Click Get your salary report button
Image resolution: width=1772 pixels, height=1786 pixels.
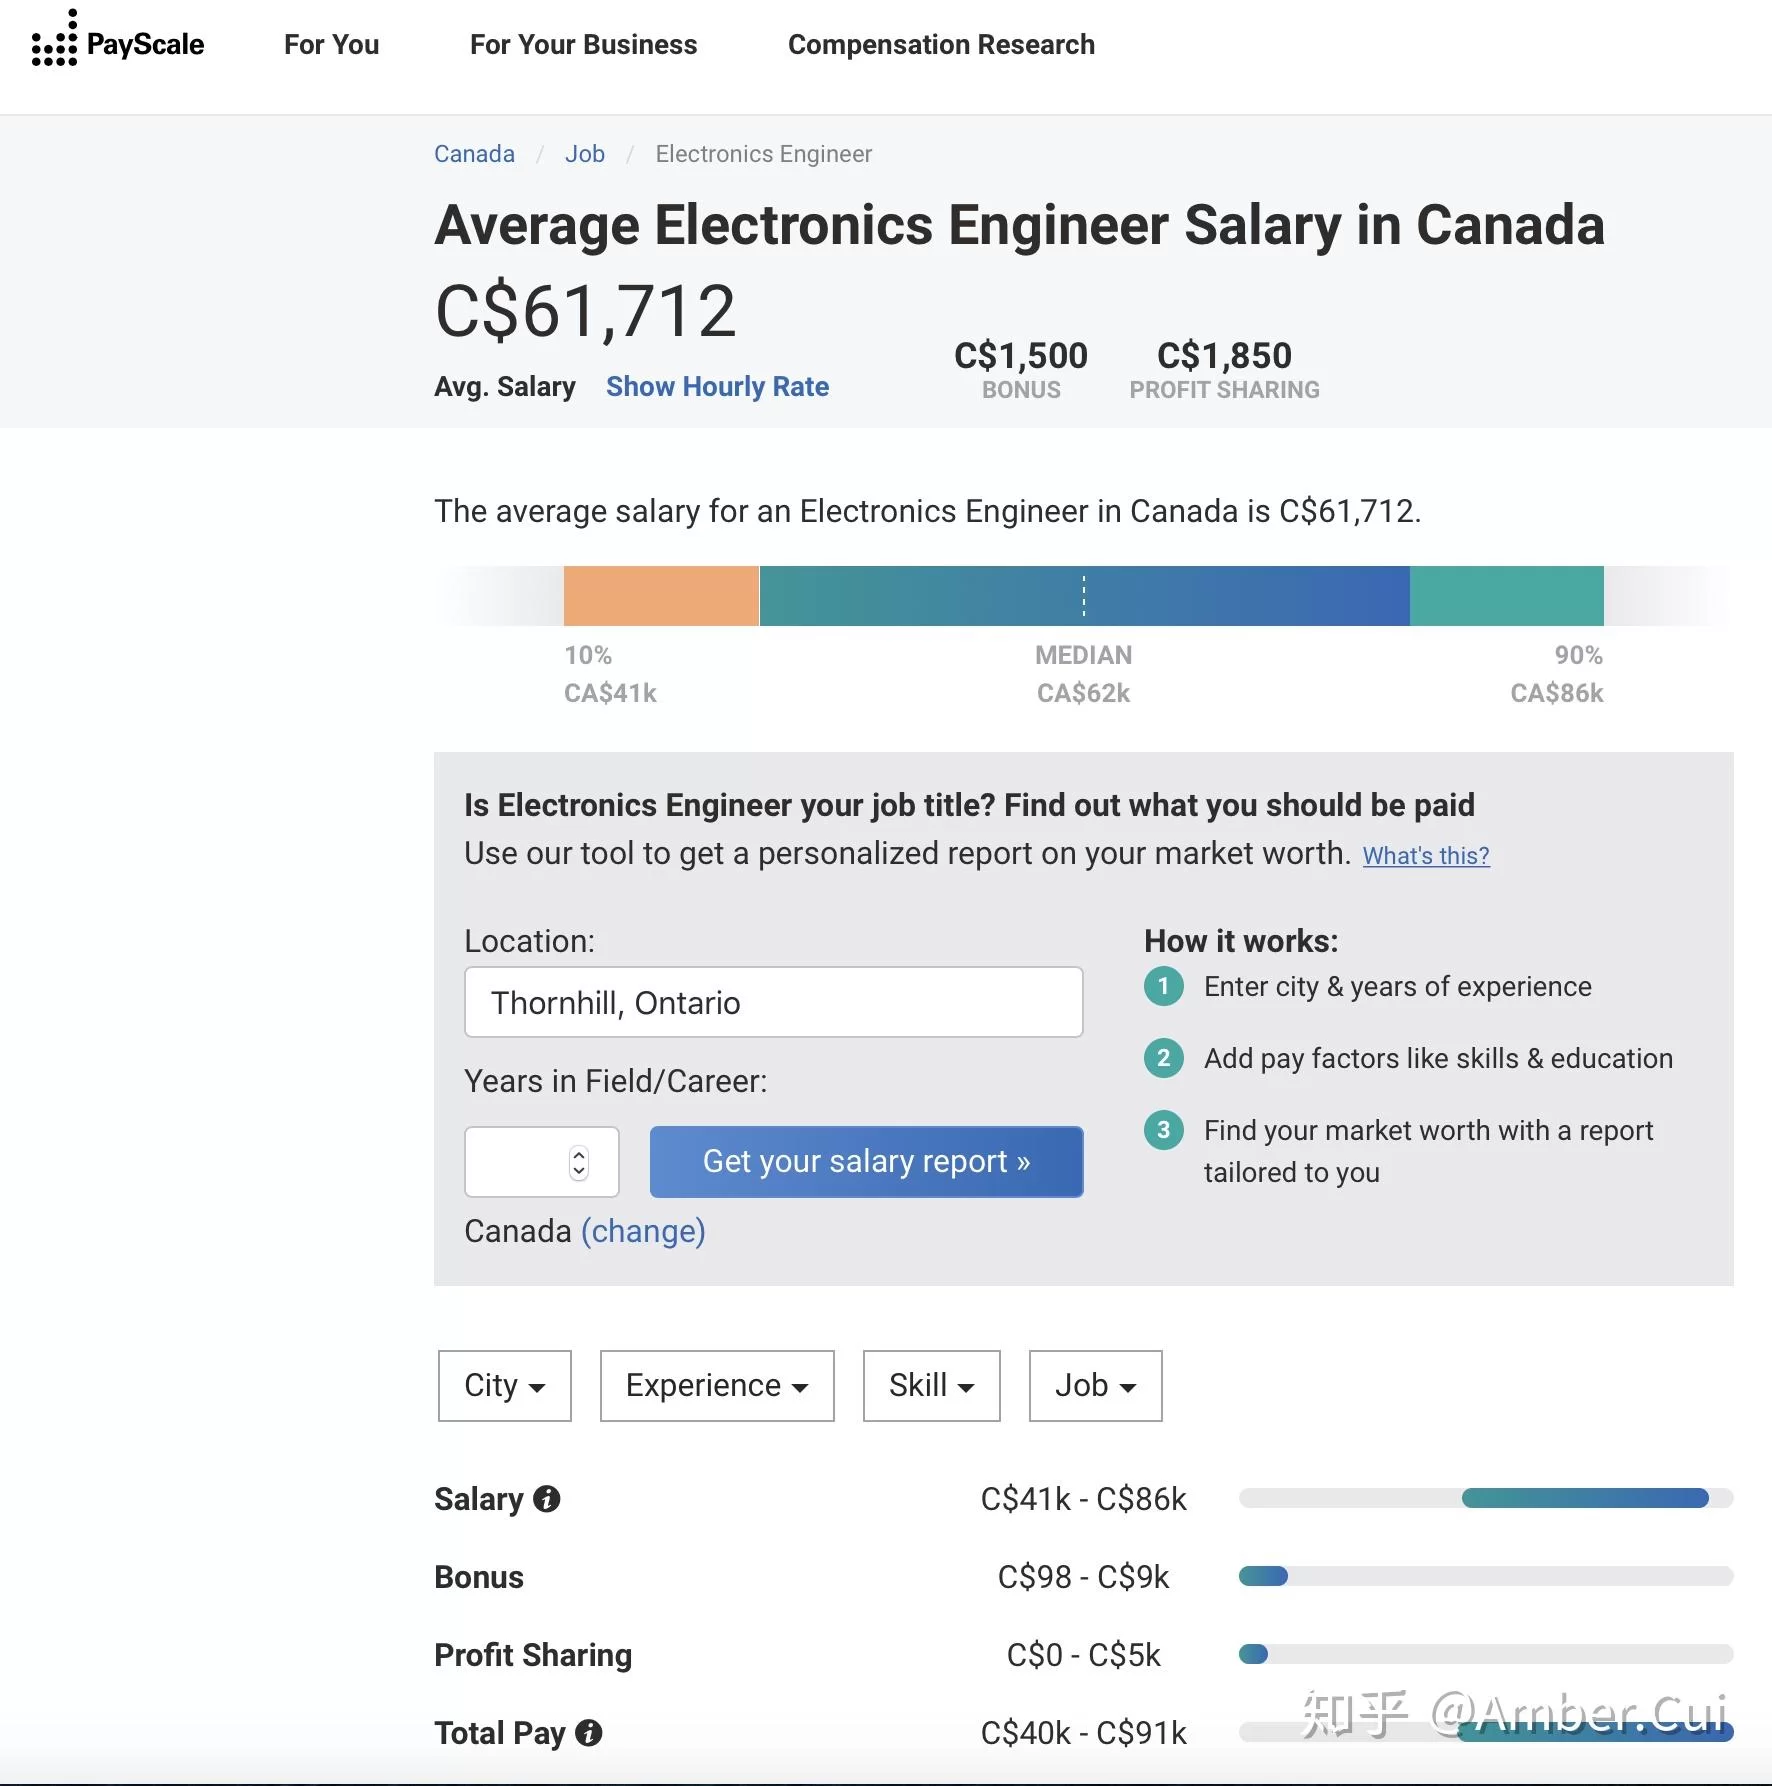[866, 1162]
